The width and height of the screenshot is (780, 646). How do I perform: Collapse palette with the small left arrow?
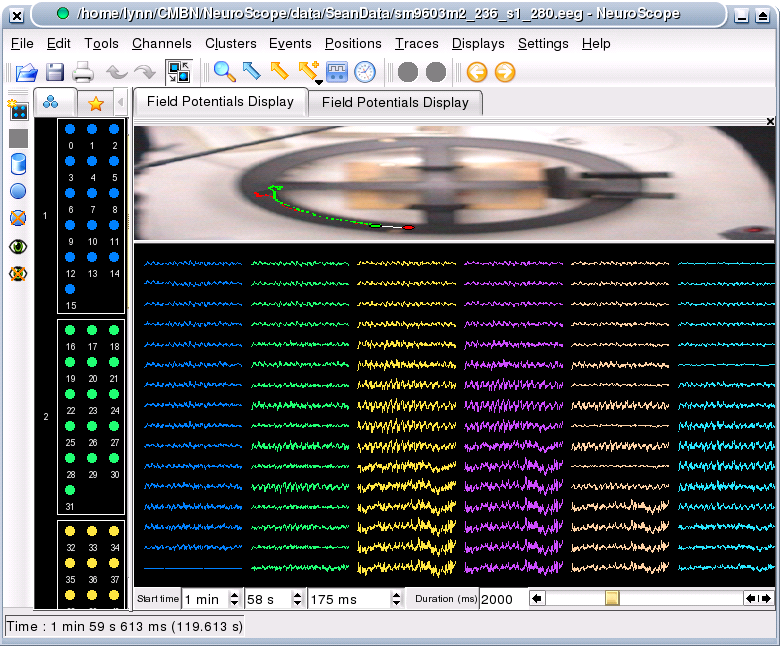[x=120, y=102]
